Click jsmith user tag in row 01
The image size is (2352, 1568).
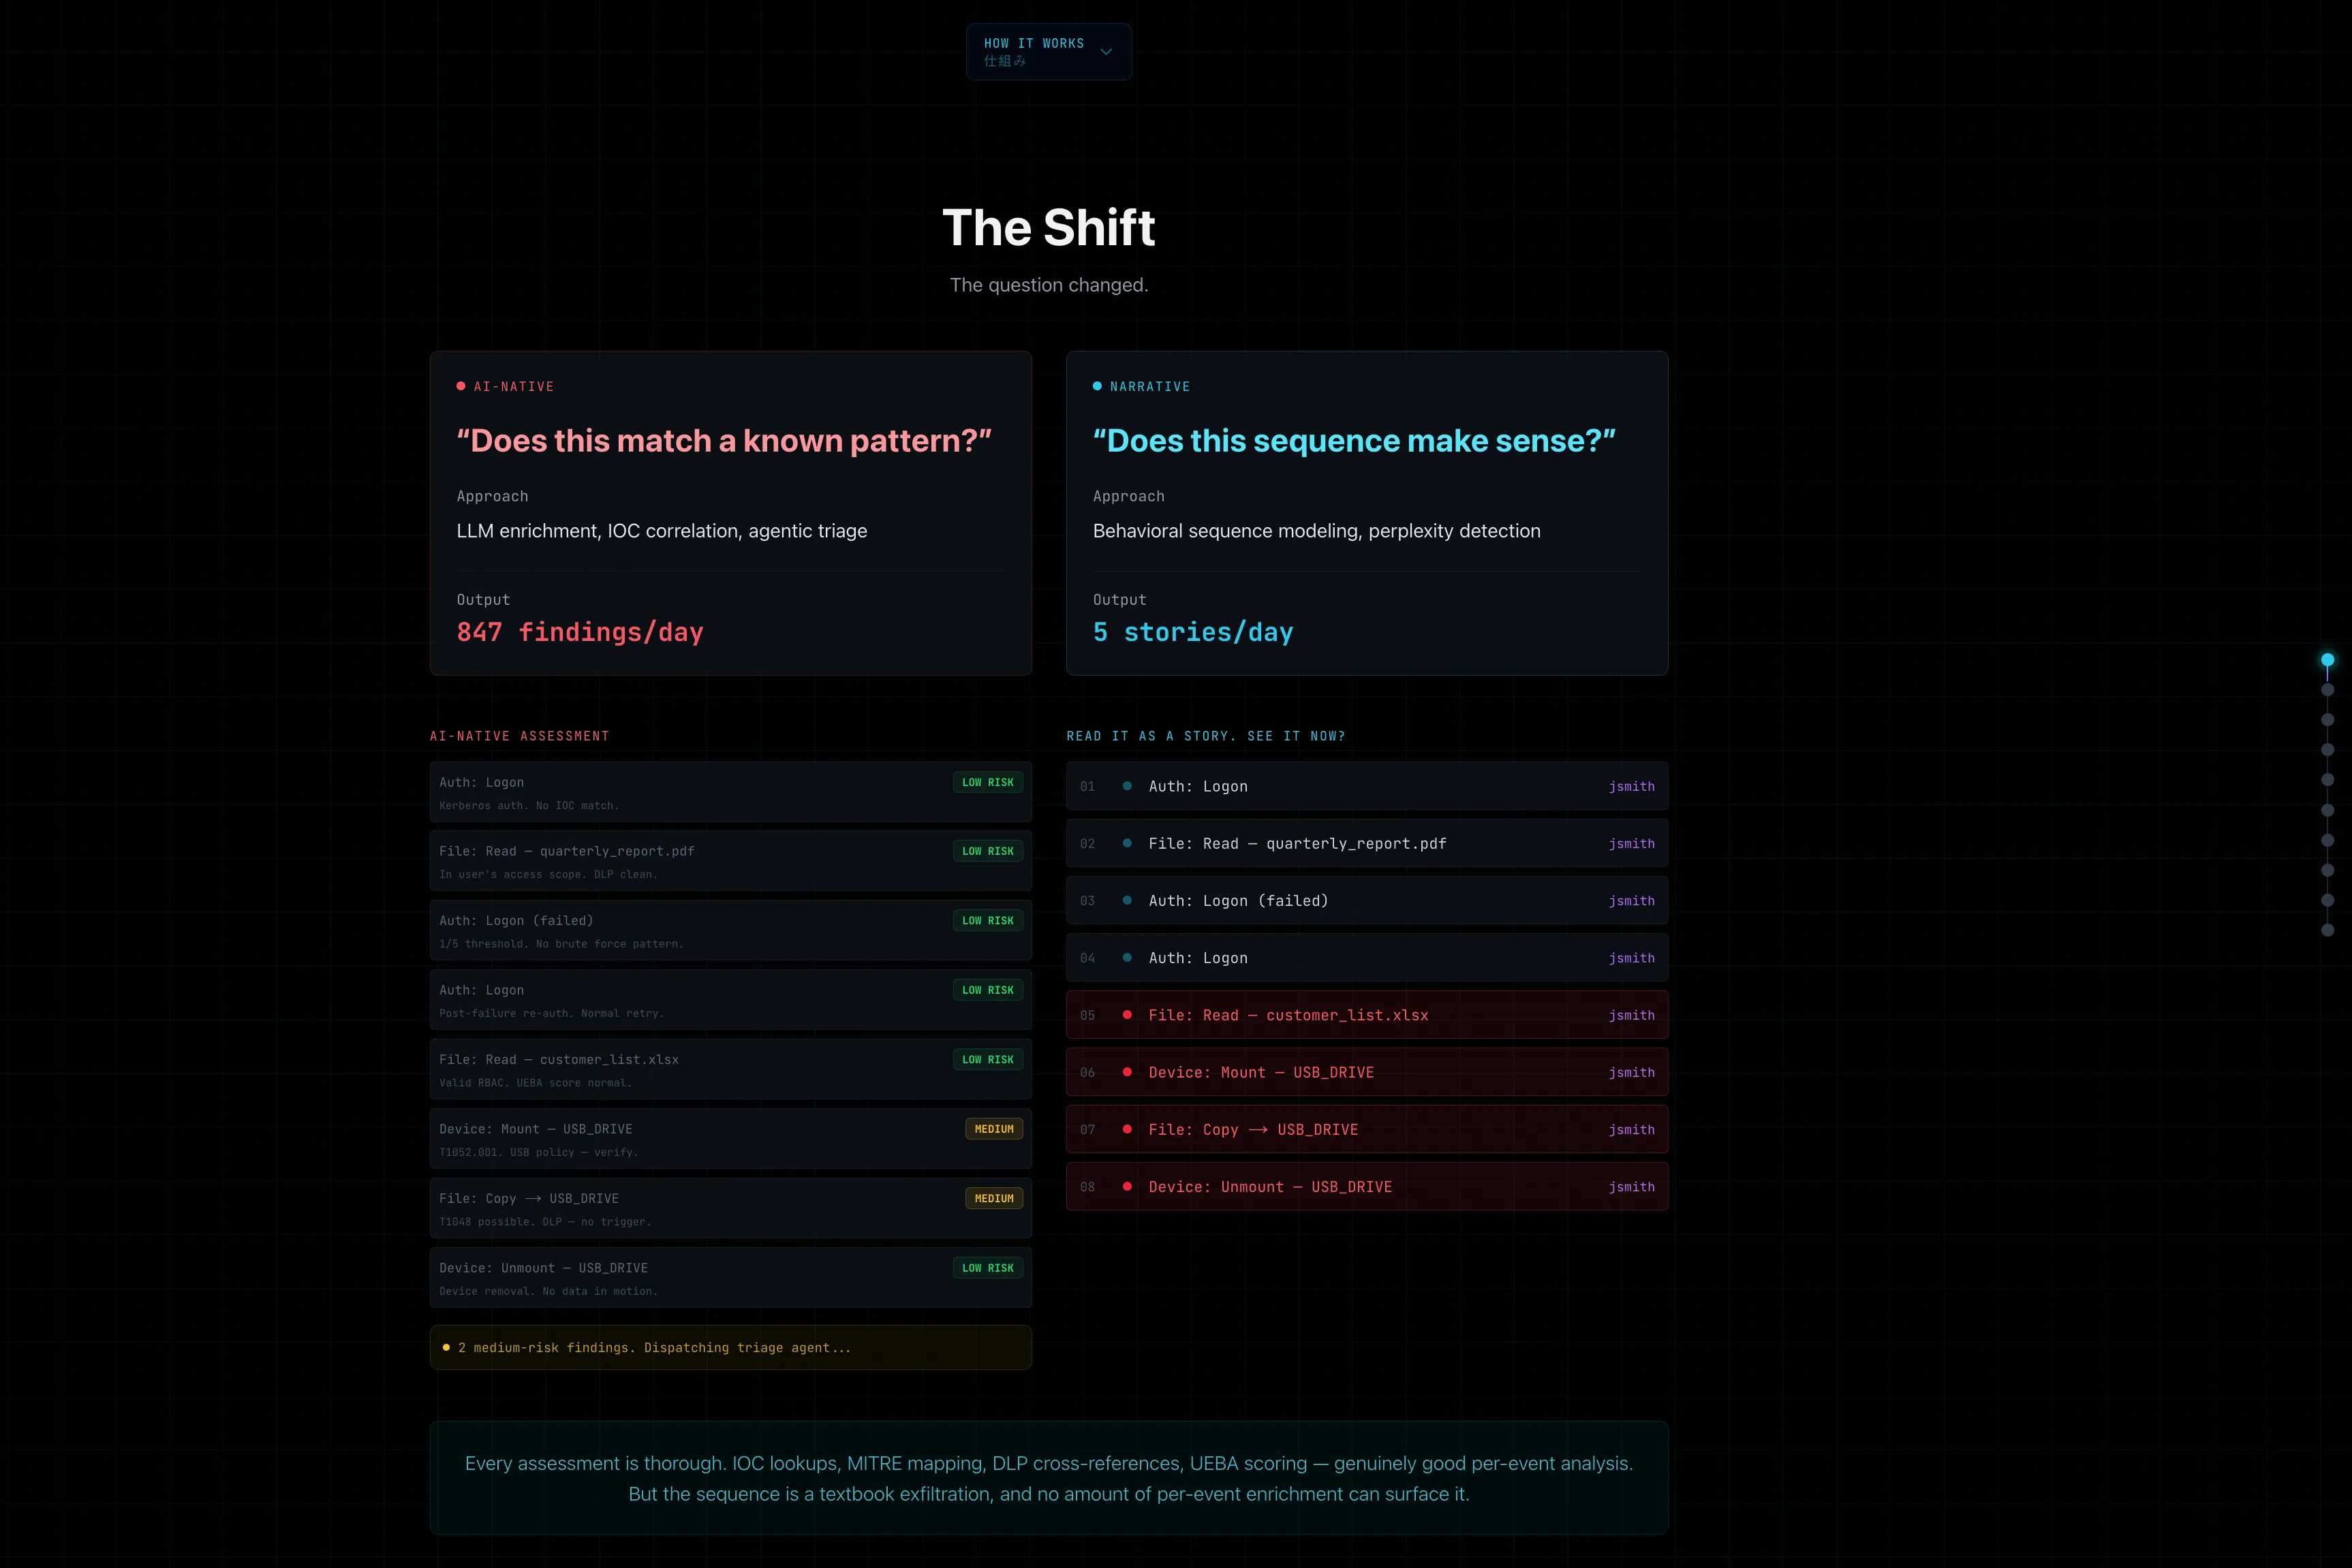coord(1631,786)
